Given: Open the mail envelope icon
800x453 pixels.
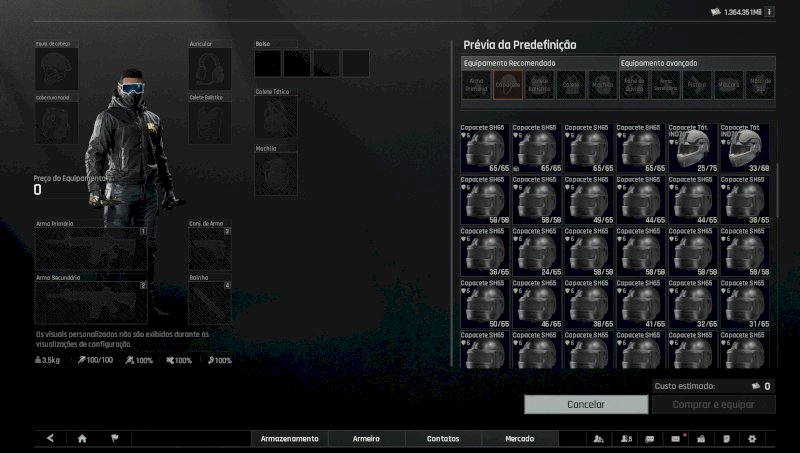Looking at the screenshot, I should 675,438.
